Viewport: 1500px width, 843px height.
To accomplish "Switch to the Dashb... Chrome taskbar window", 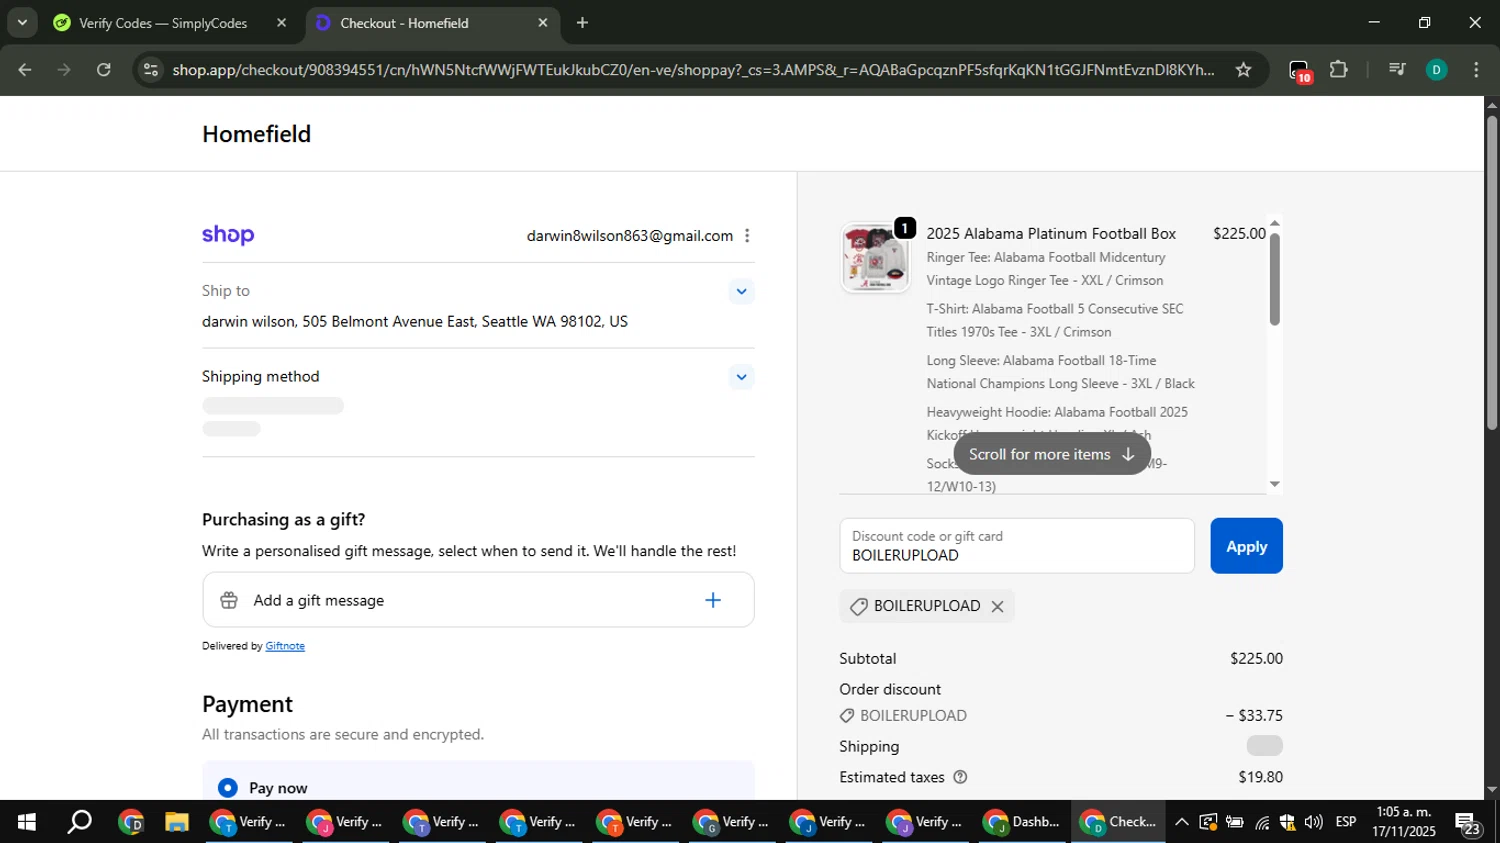I will (1023, 822).
